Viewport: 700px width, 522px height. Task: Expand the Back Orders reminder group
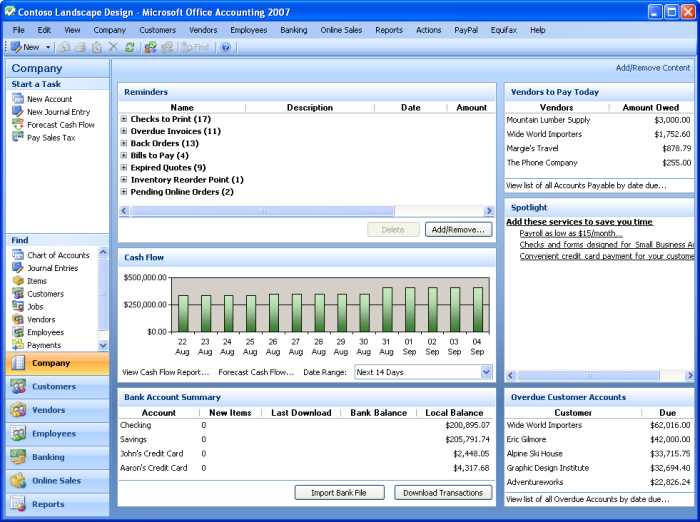point(124,143)
